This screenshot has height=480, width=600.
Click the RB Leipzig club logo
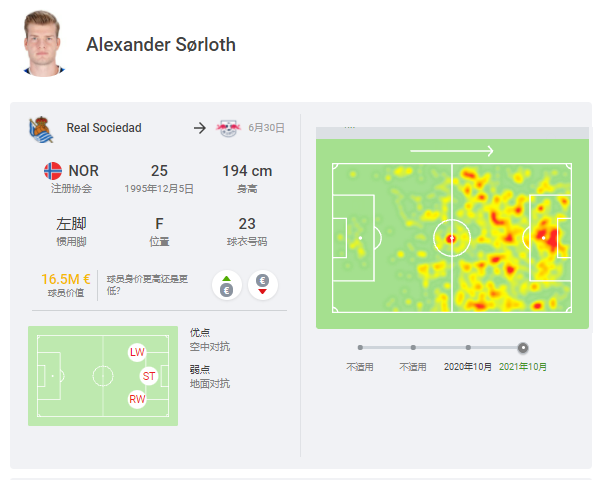[228, 128]
